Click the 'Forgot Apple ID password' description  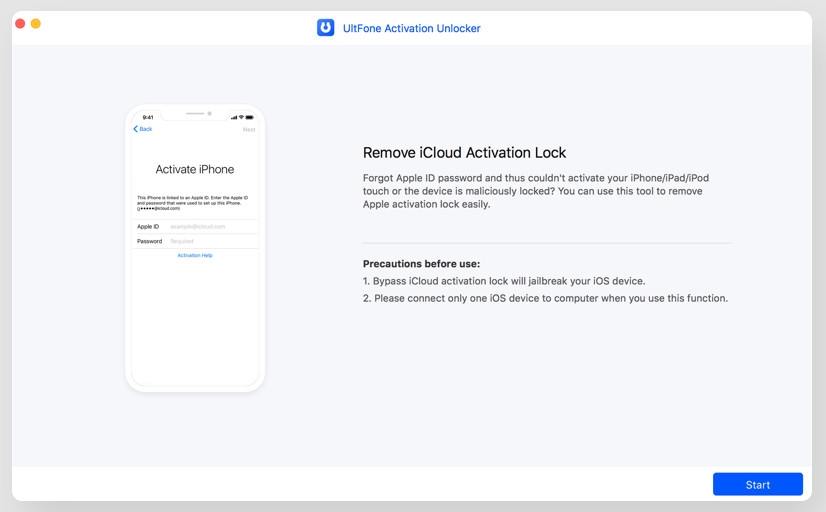(x=536, y=191)
